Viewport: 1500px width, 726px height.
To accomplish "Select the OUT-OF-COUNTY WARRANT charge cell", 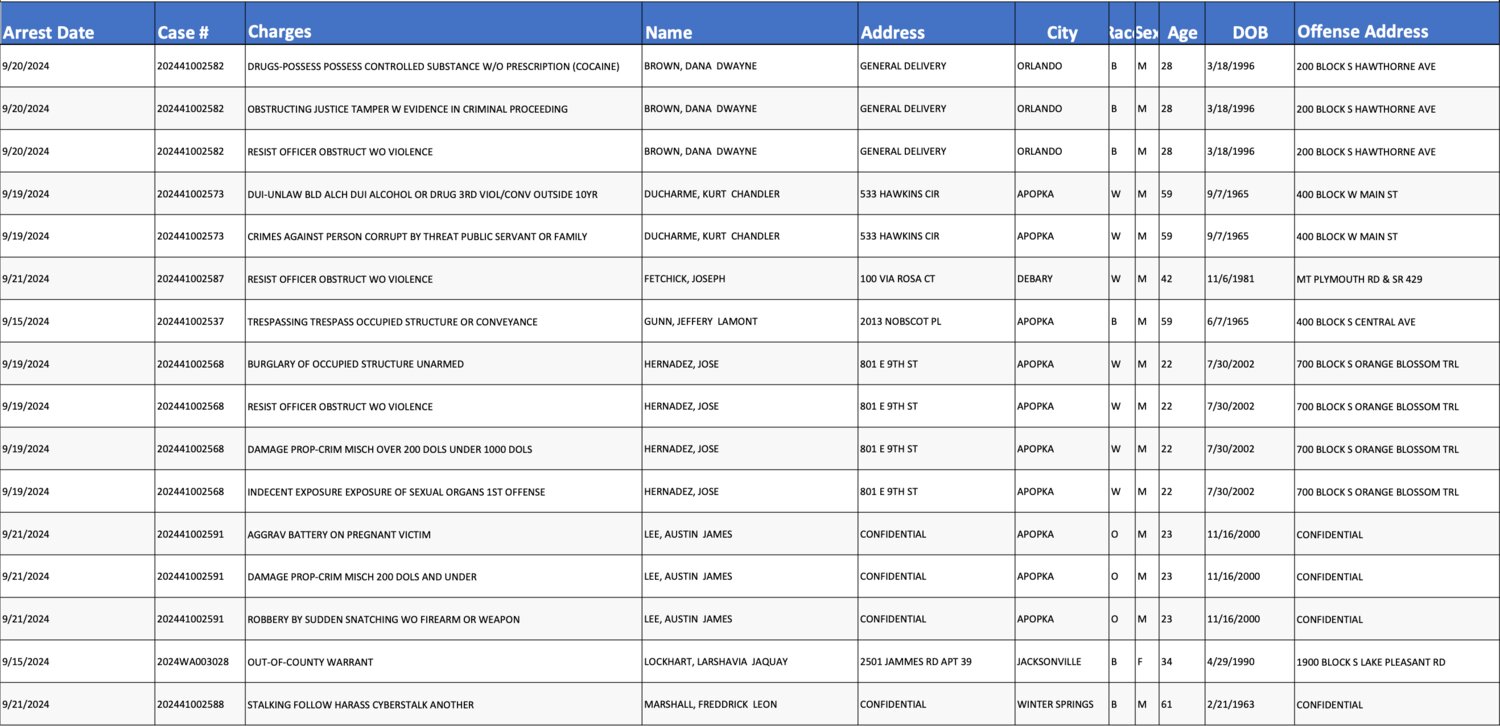I will coord(444,662).
